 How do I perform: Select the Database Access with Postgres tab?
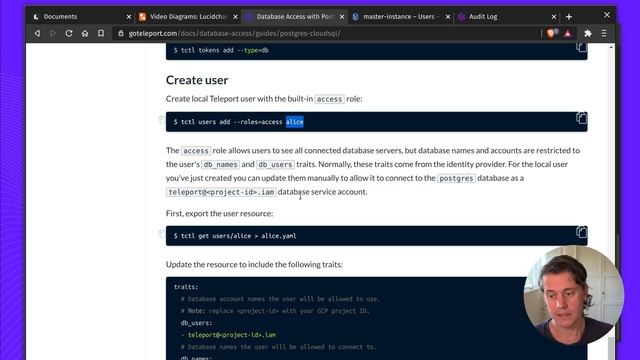295,17
